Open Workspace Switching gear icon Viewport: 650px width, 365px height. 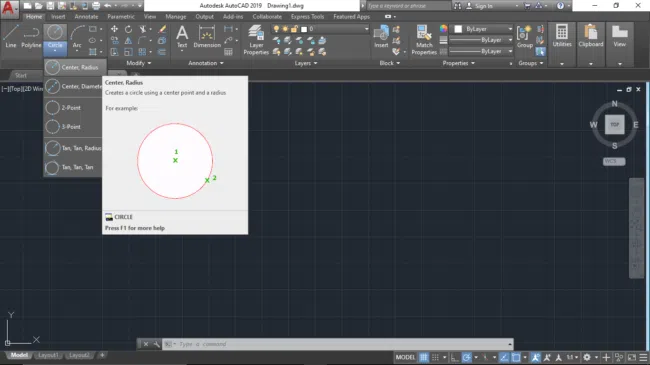(587, 357)
